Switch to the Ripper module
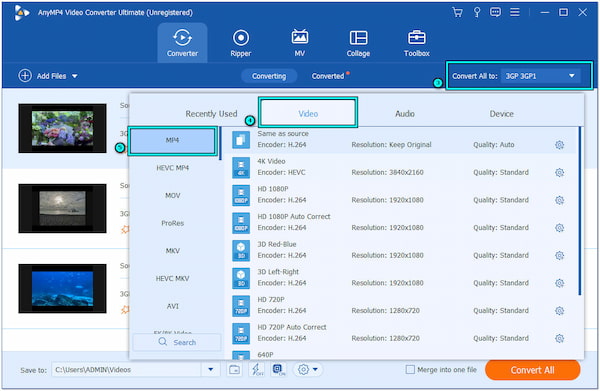This screenshot has height=391, width=600. pos(241,43)
